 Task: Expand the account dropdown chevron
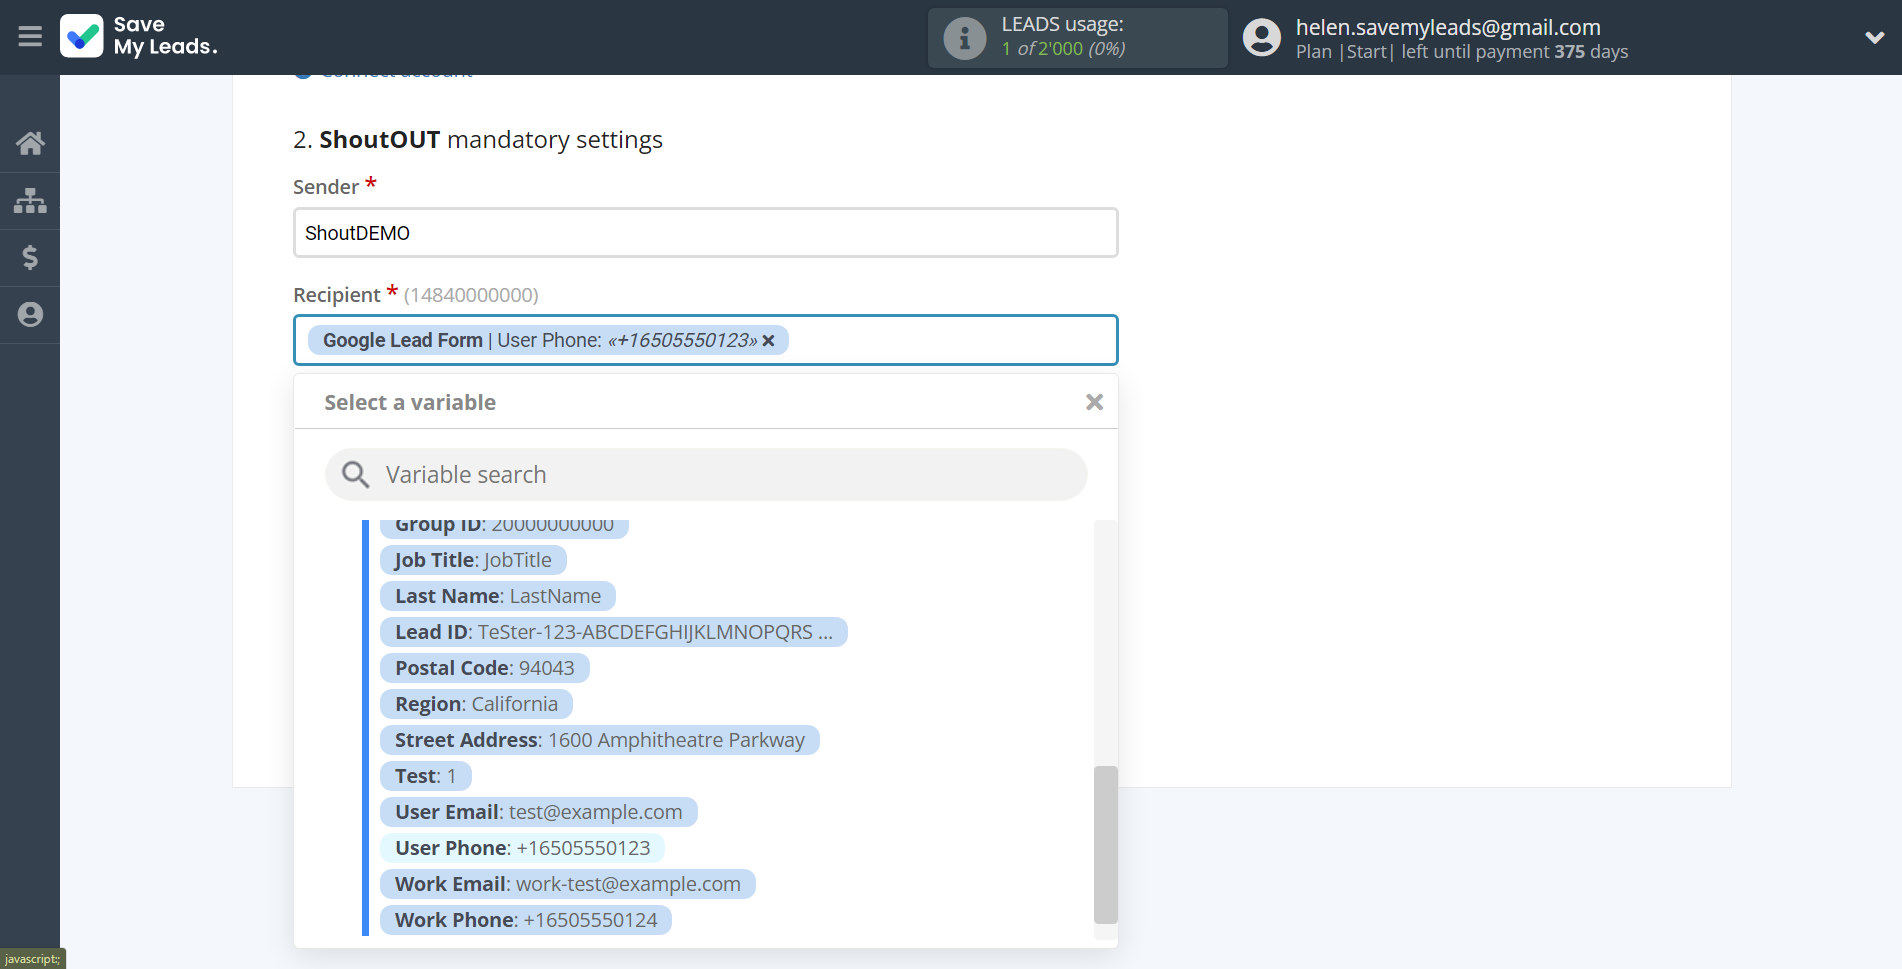coord(1874,38)
